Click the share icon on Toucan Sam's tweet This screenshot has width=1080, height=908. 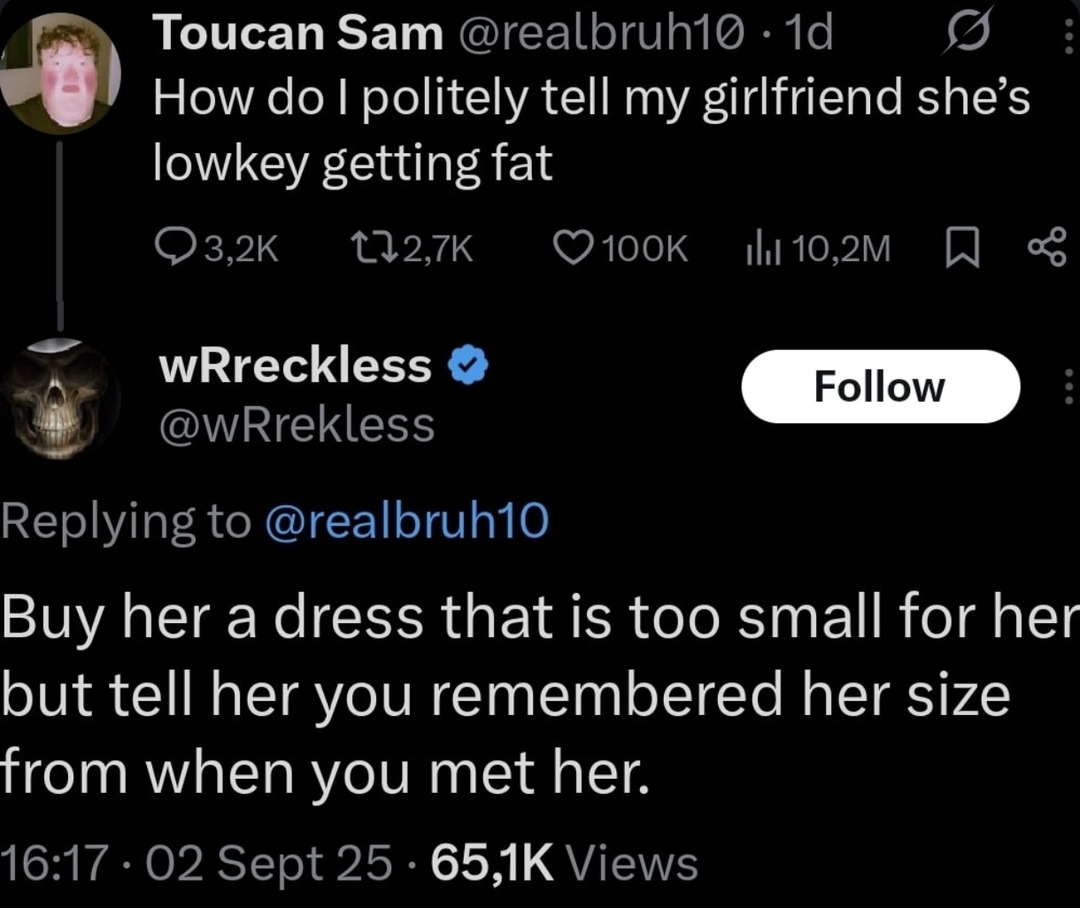pos(1047,247)
